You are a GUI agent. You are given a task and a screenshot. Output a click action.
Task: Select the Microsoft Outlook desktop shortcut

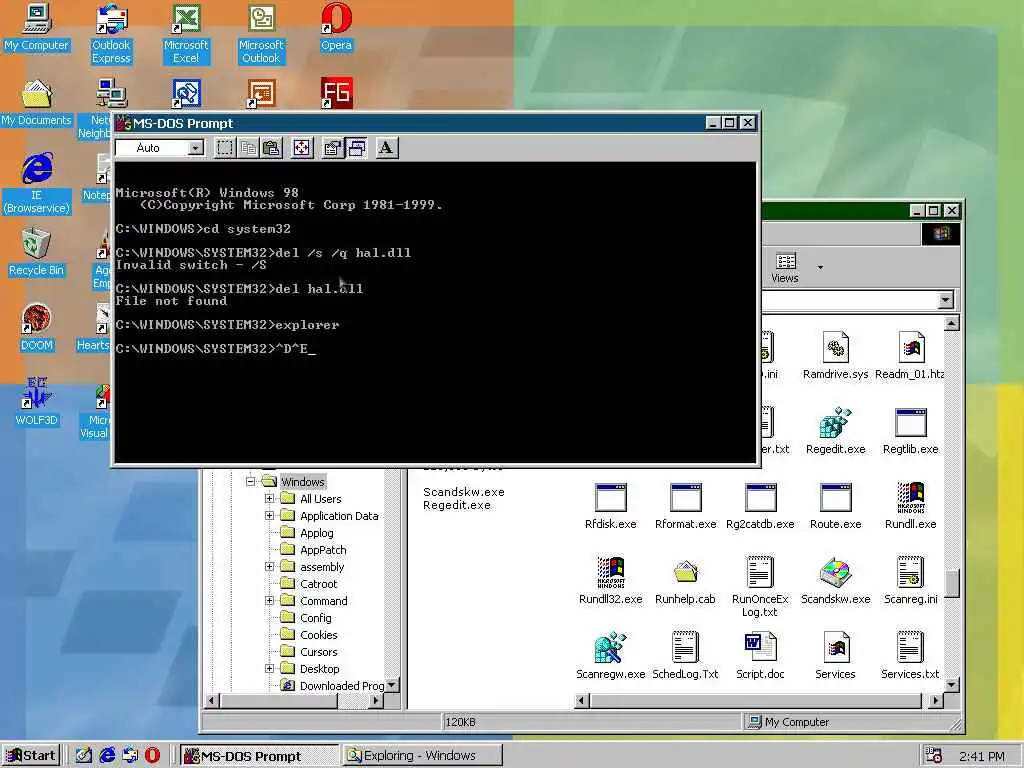click(x=261, y=33)
